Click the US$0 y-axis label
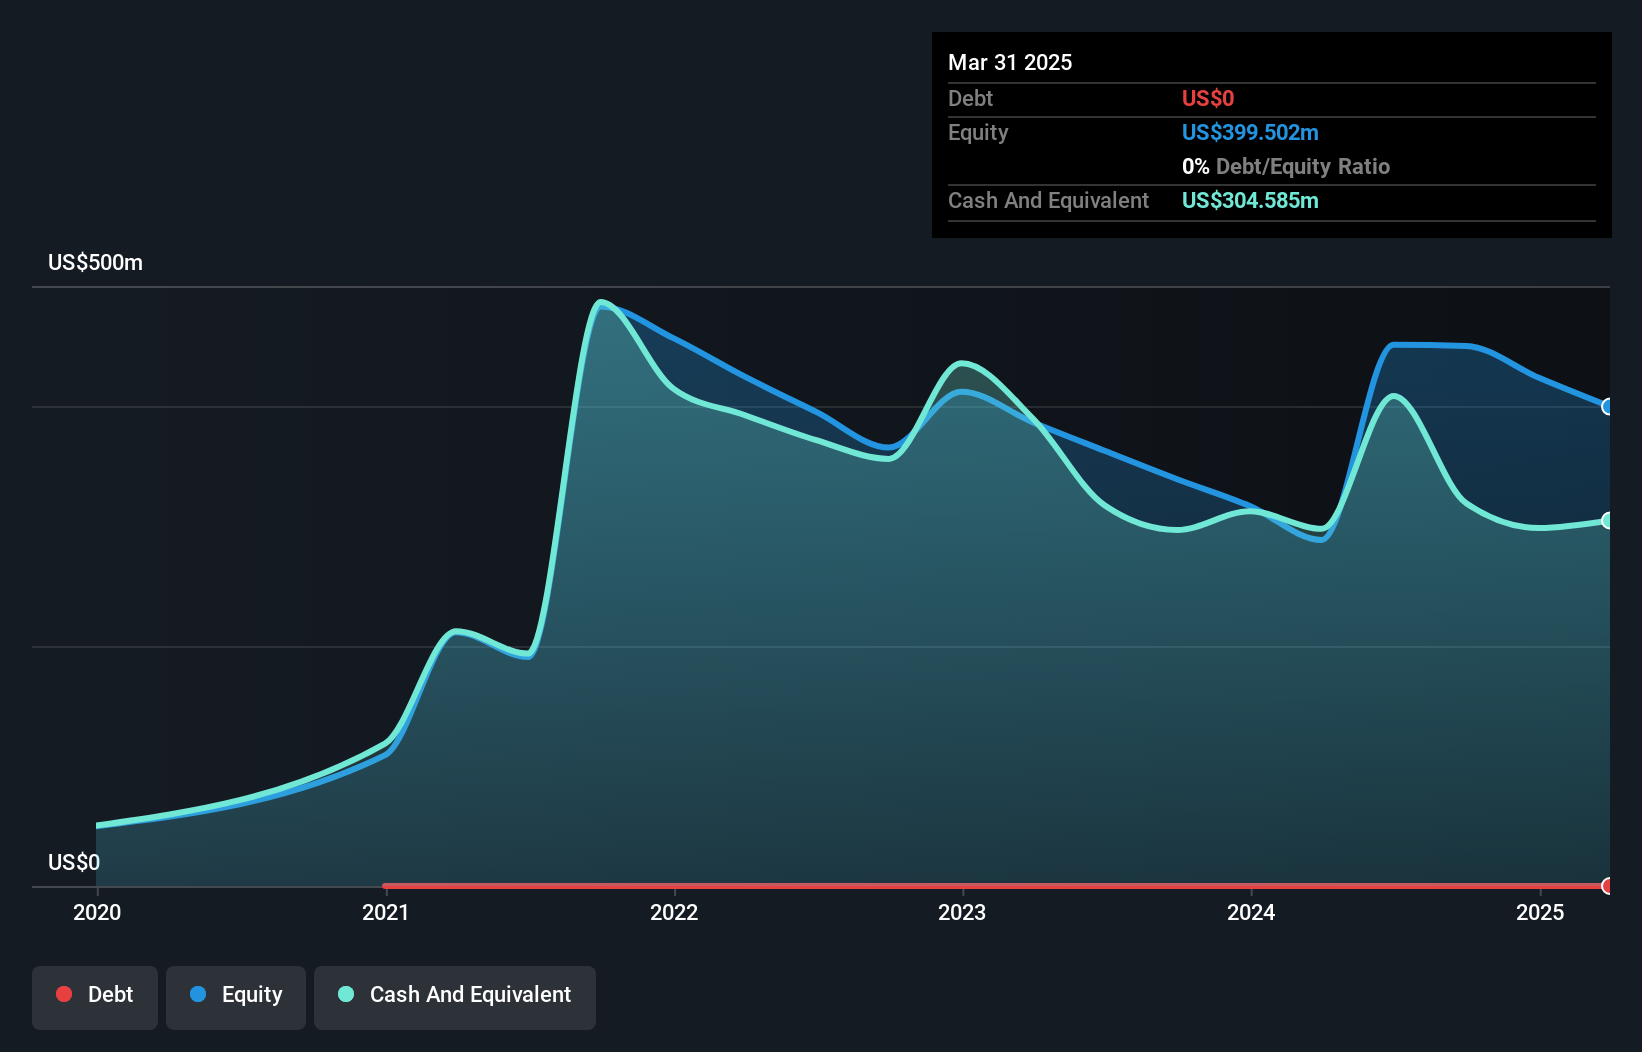The image size is (1642, 1052). (74, 862)
